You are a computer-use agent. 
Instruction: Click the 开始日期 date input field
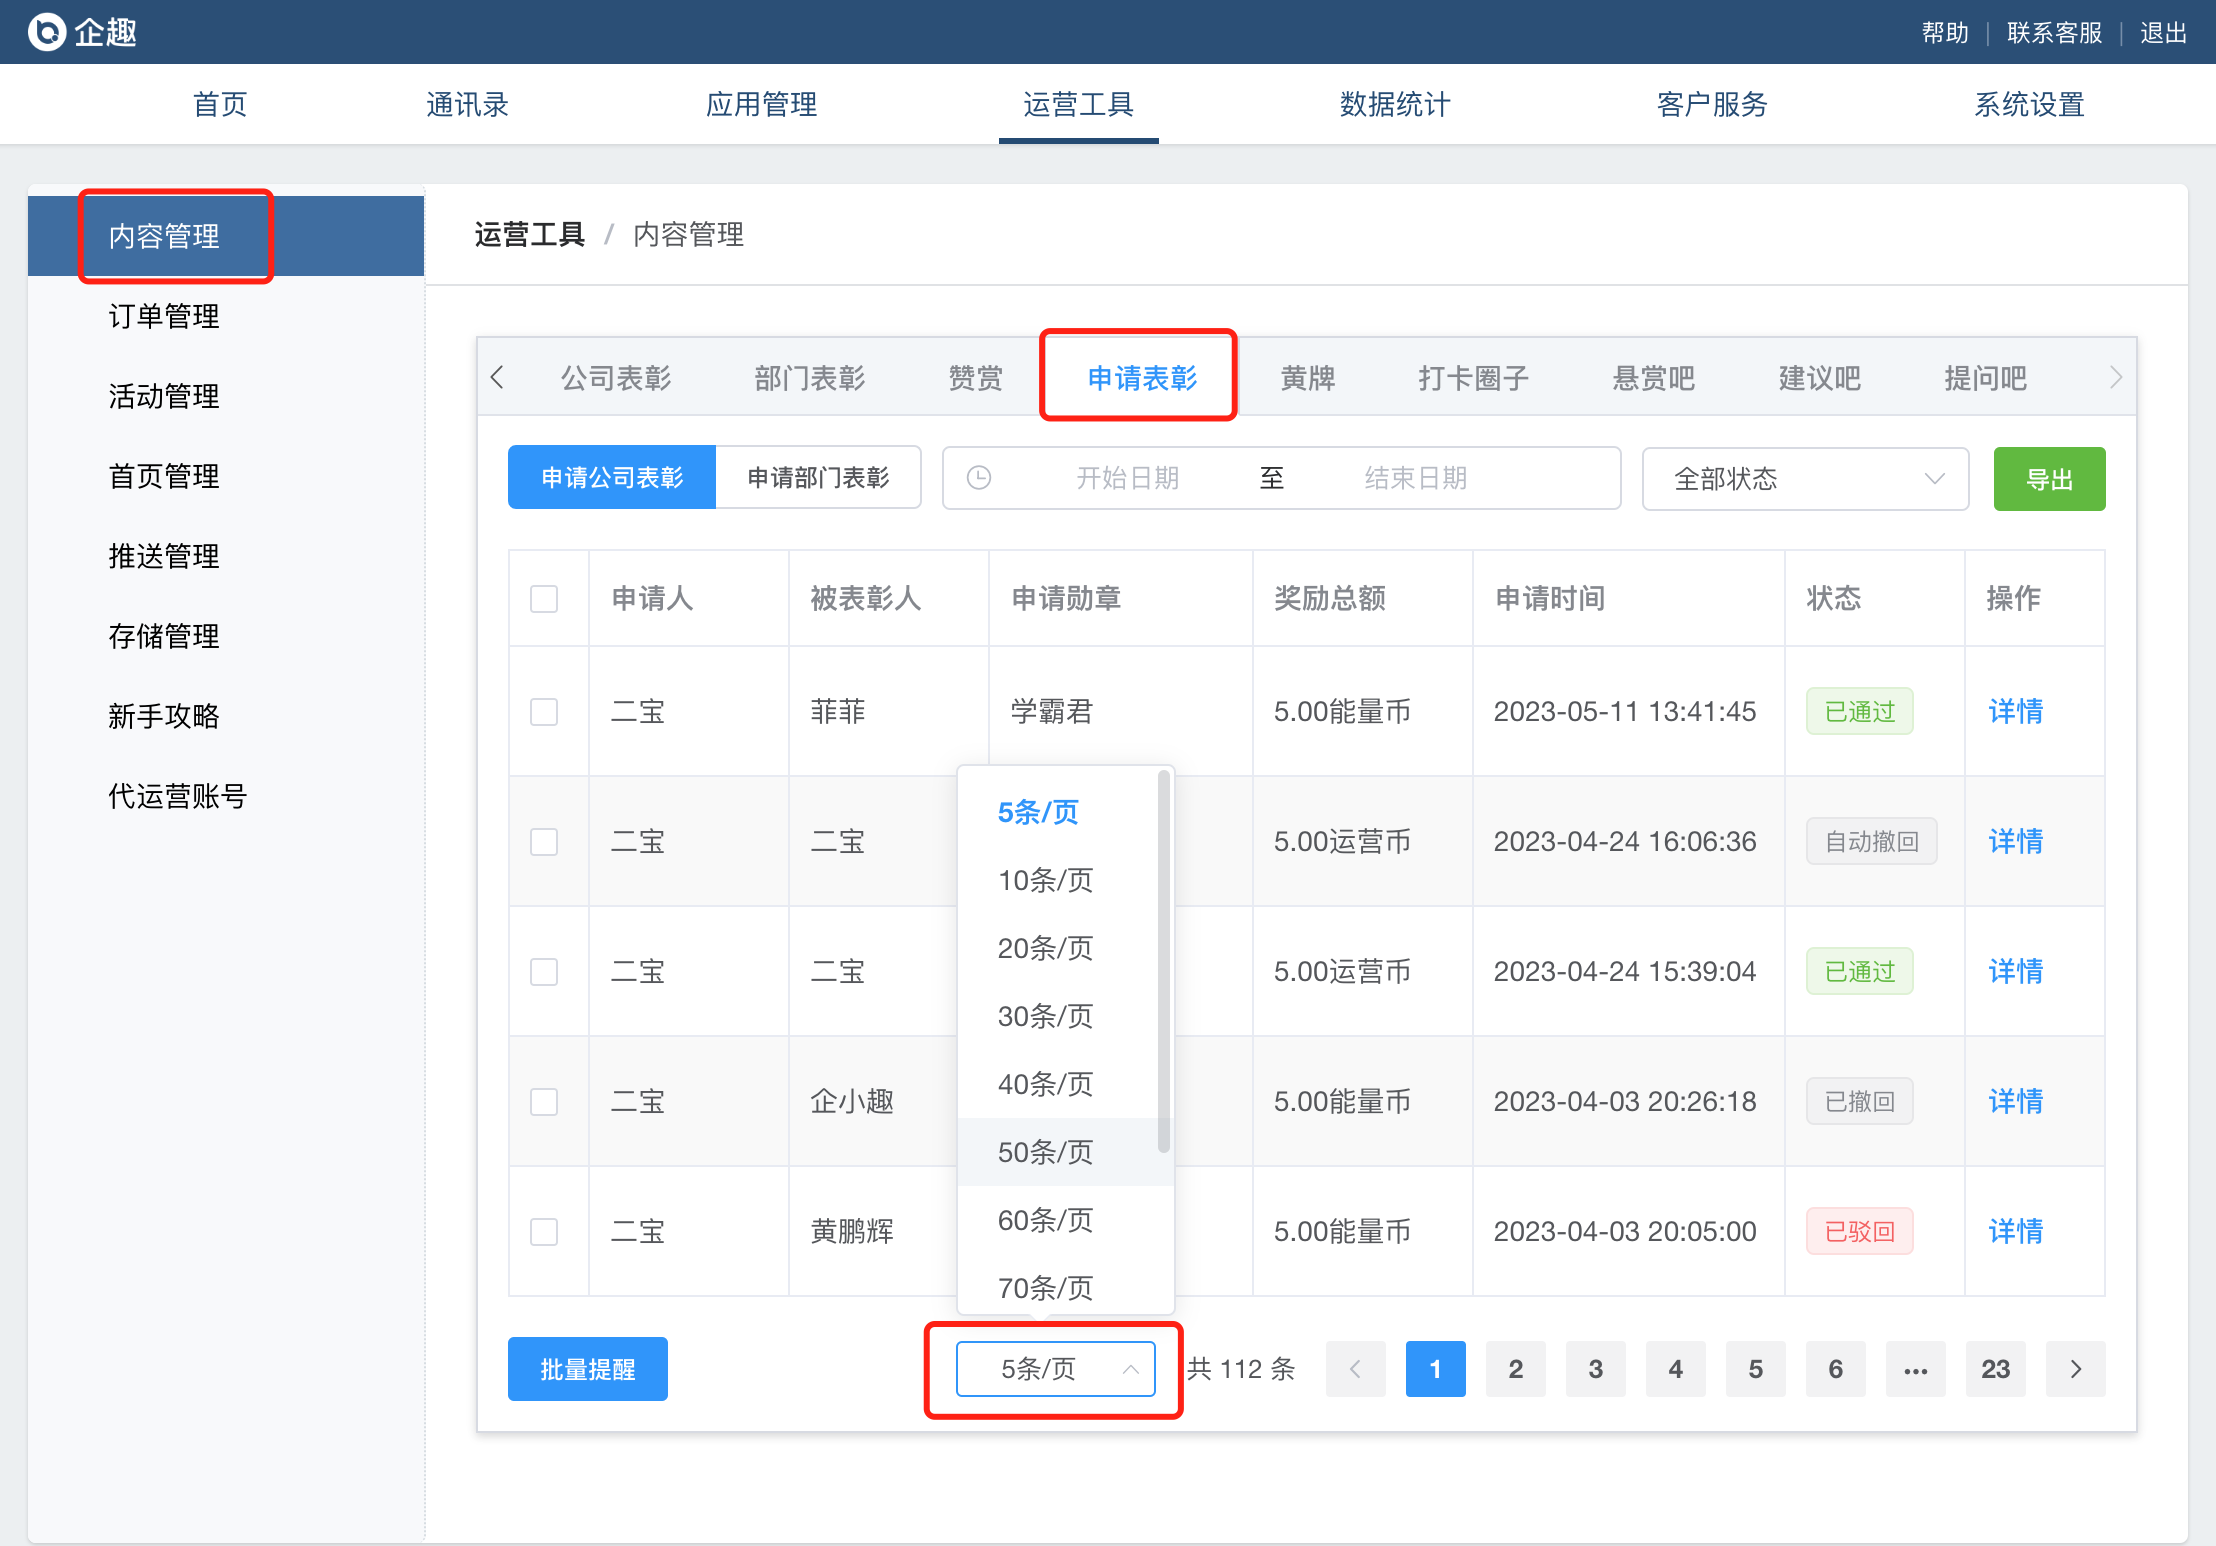[x=1127, y=478]
